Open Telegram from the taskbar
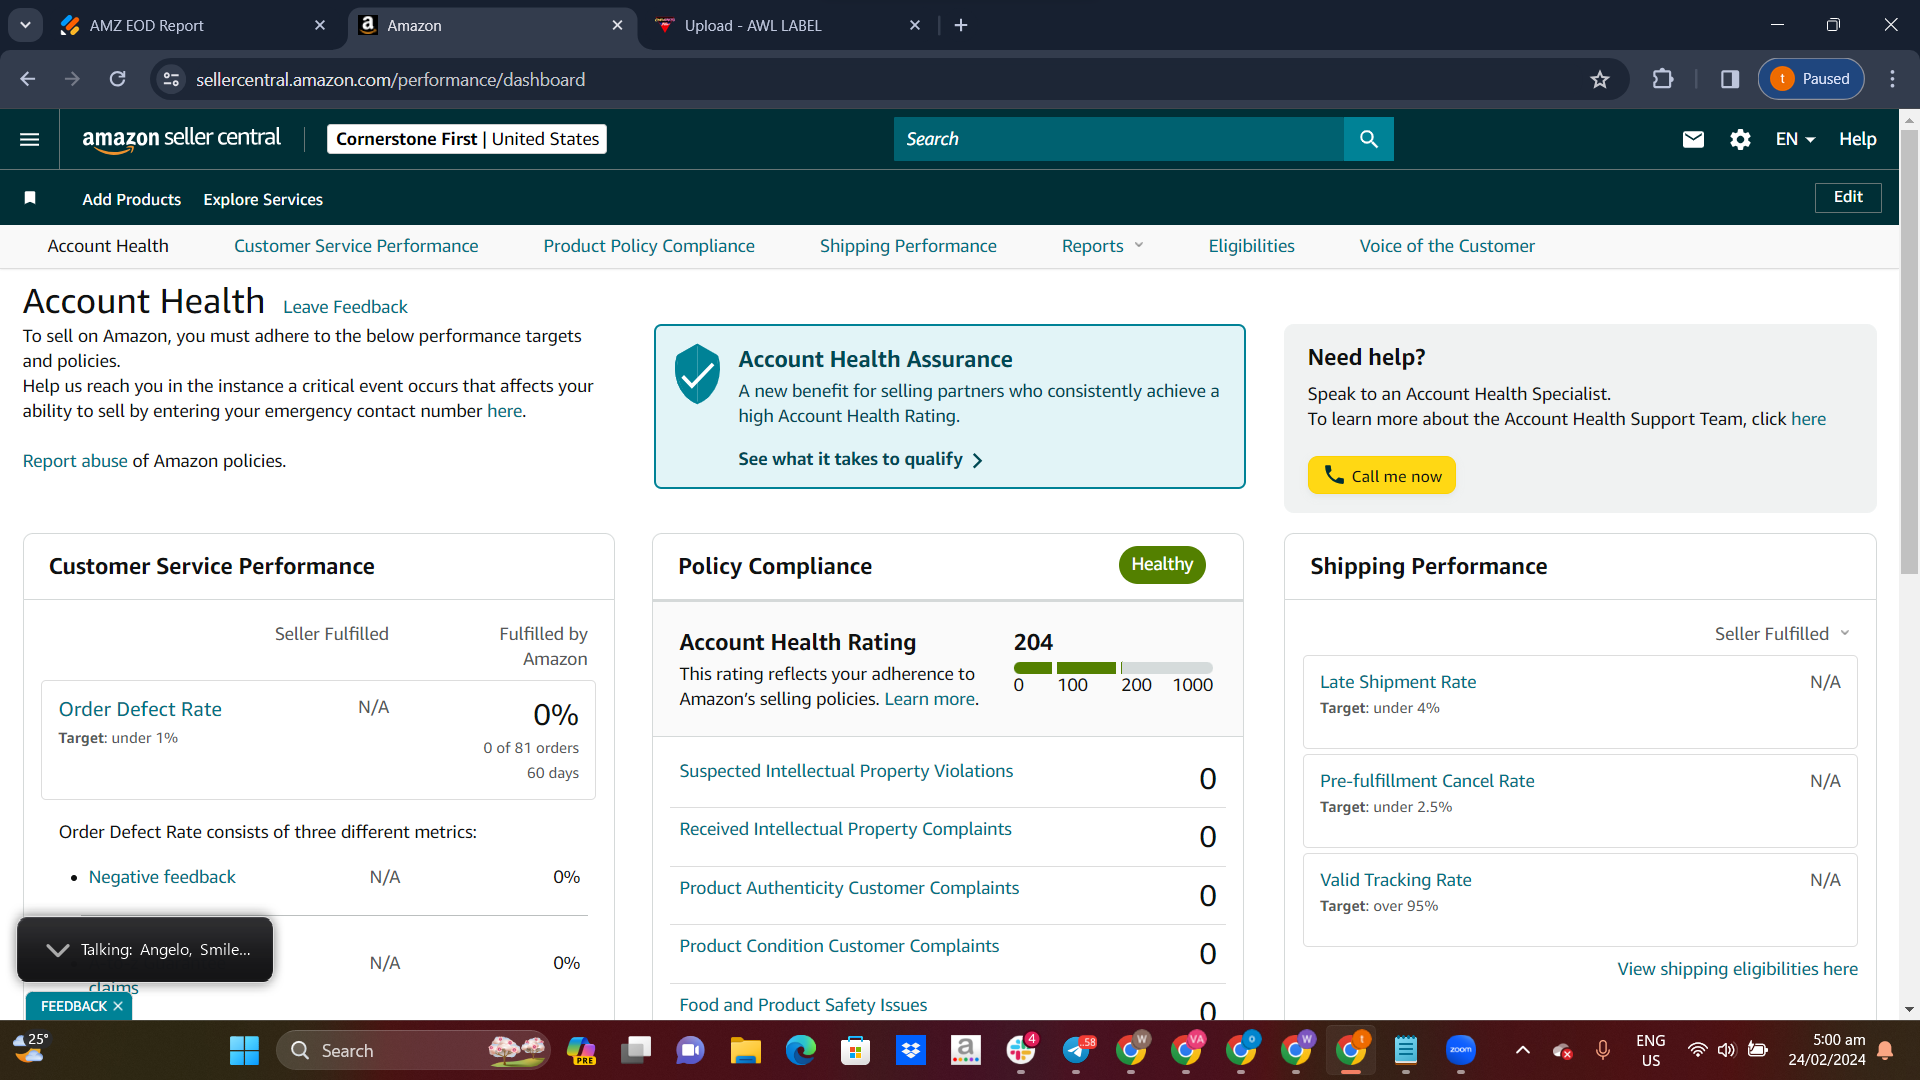The width and height of the screenshot is (1920, 1080). pos(1076,1050)
